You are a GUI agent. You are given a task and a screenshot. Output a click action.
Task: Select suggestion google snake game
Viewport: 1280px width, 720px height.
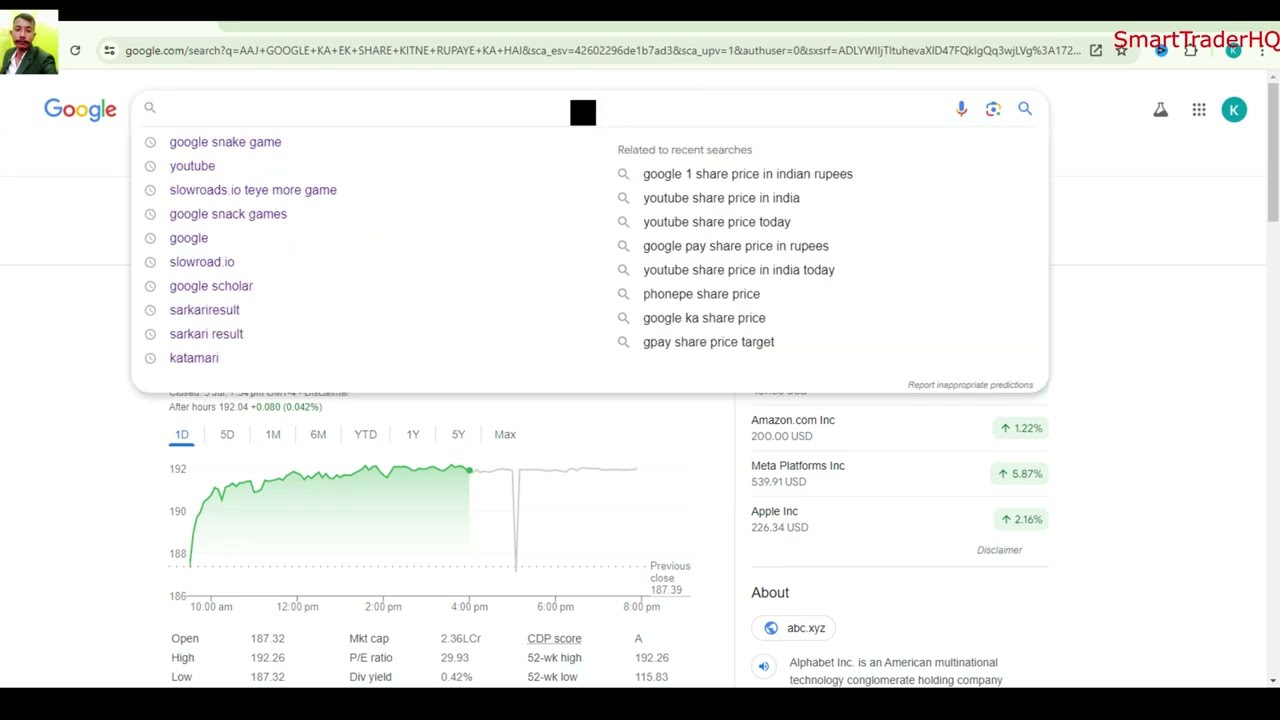(225, 142)
